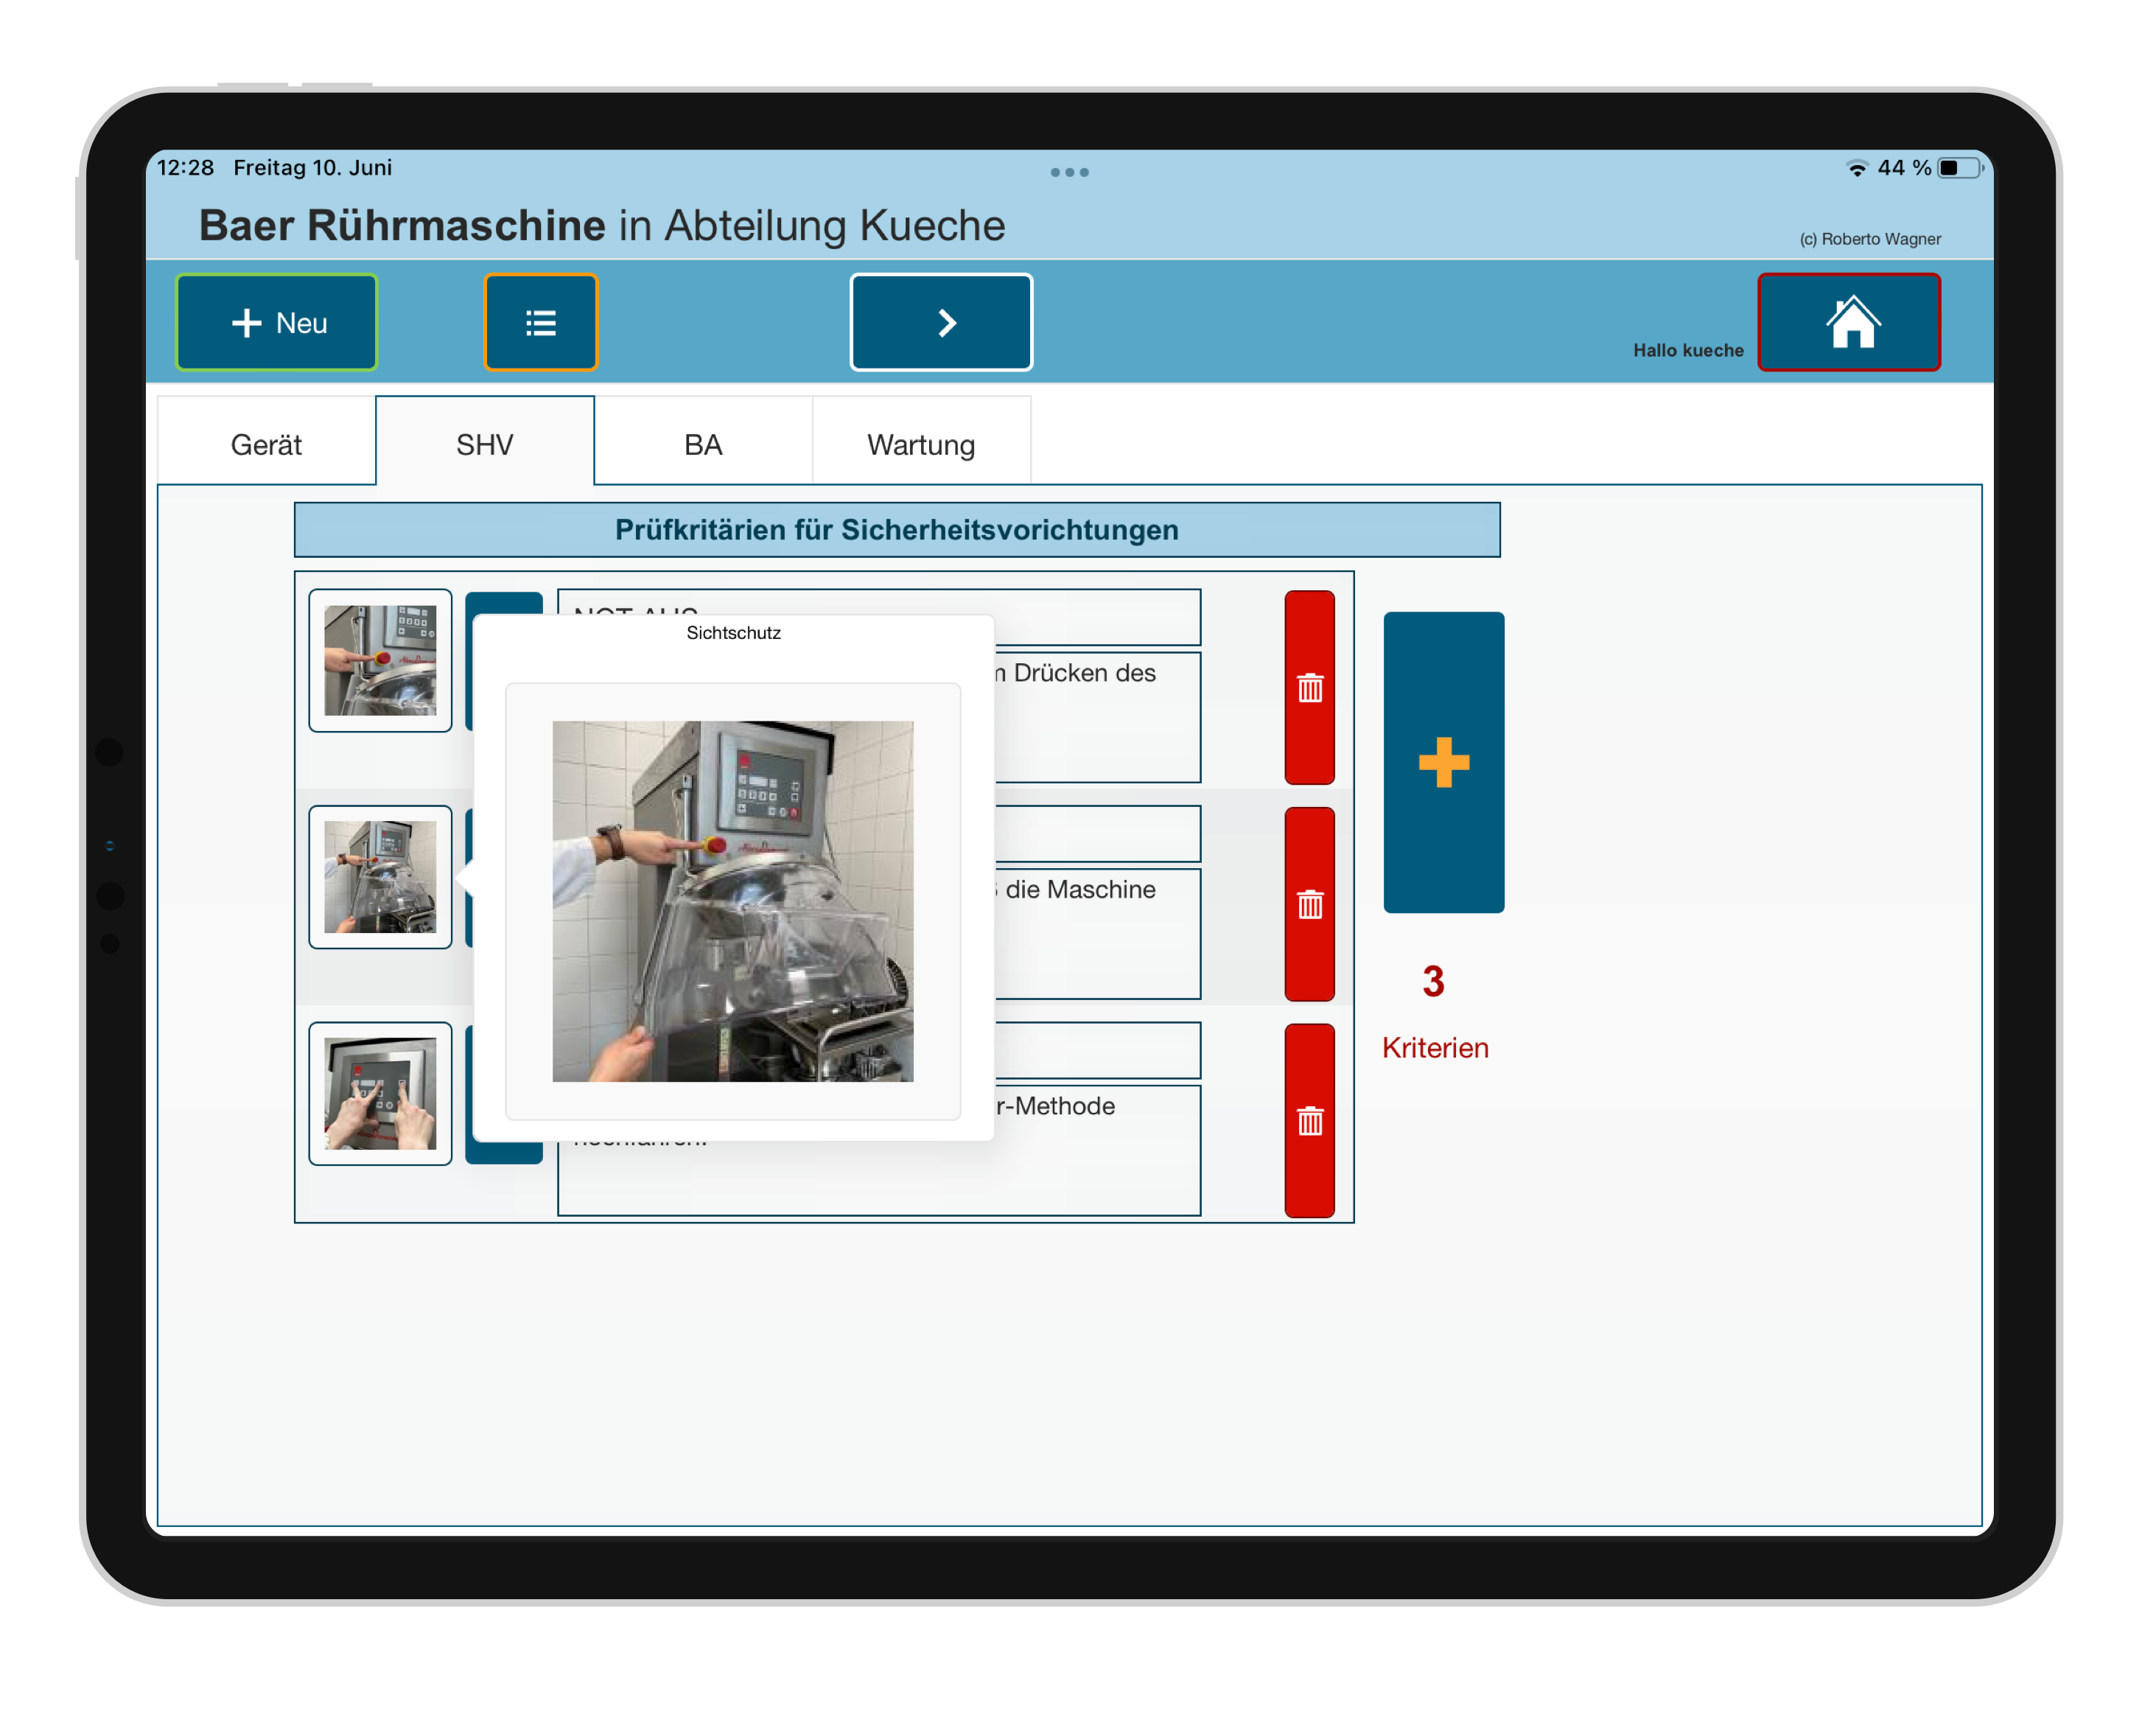Delete the second criterion with trash icon
This screenshot has height=1709, width=2156.
coord(1309,904)
